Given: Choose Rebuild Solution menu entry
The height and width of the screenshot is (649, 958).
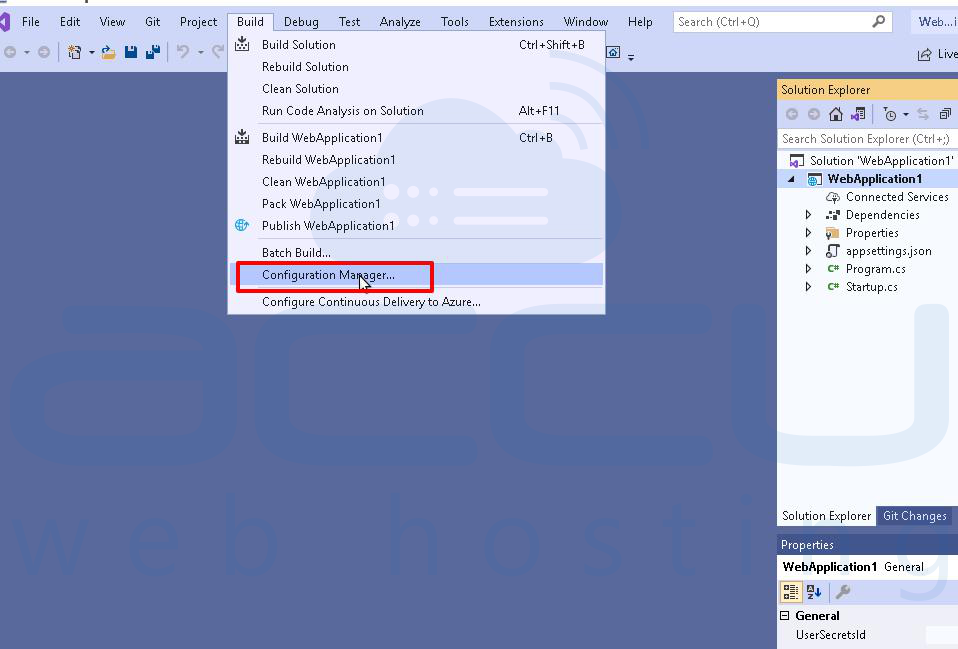Looking at the screenshot, I should tap(416, 67).
